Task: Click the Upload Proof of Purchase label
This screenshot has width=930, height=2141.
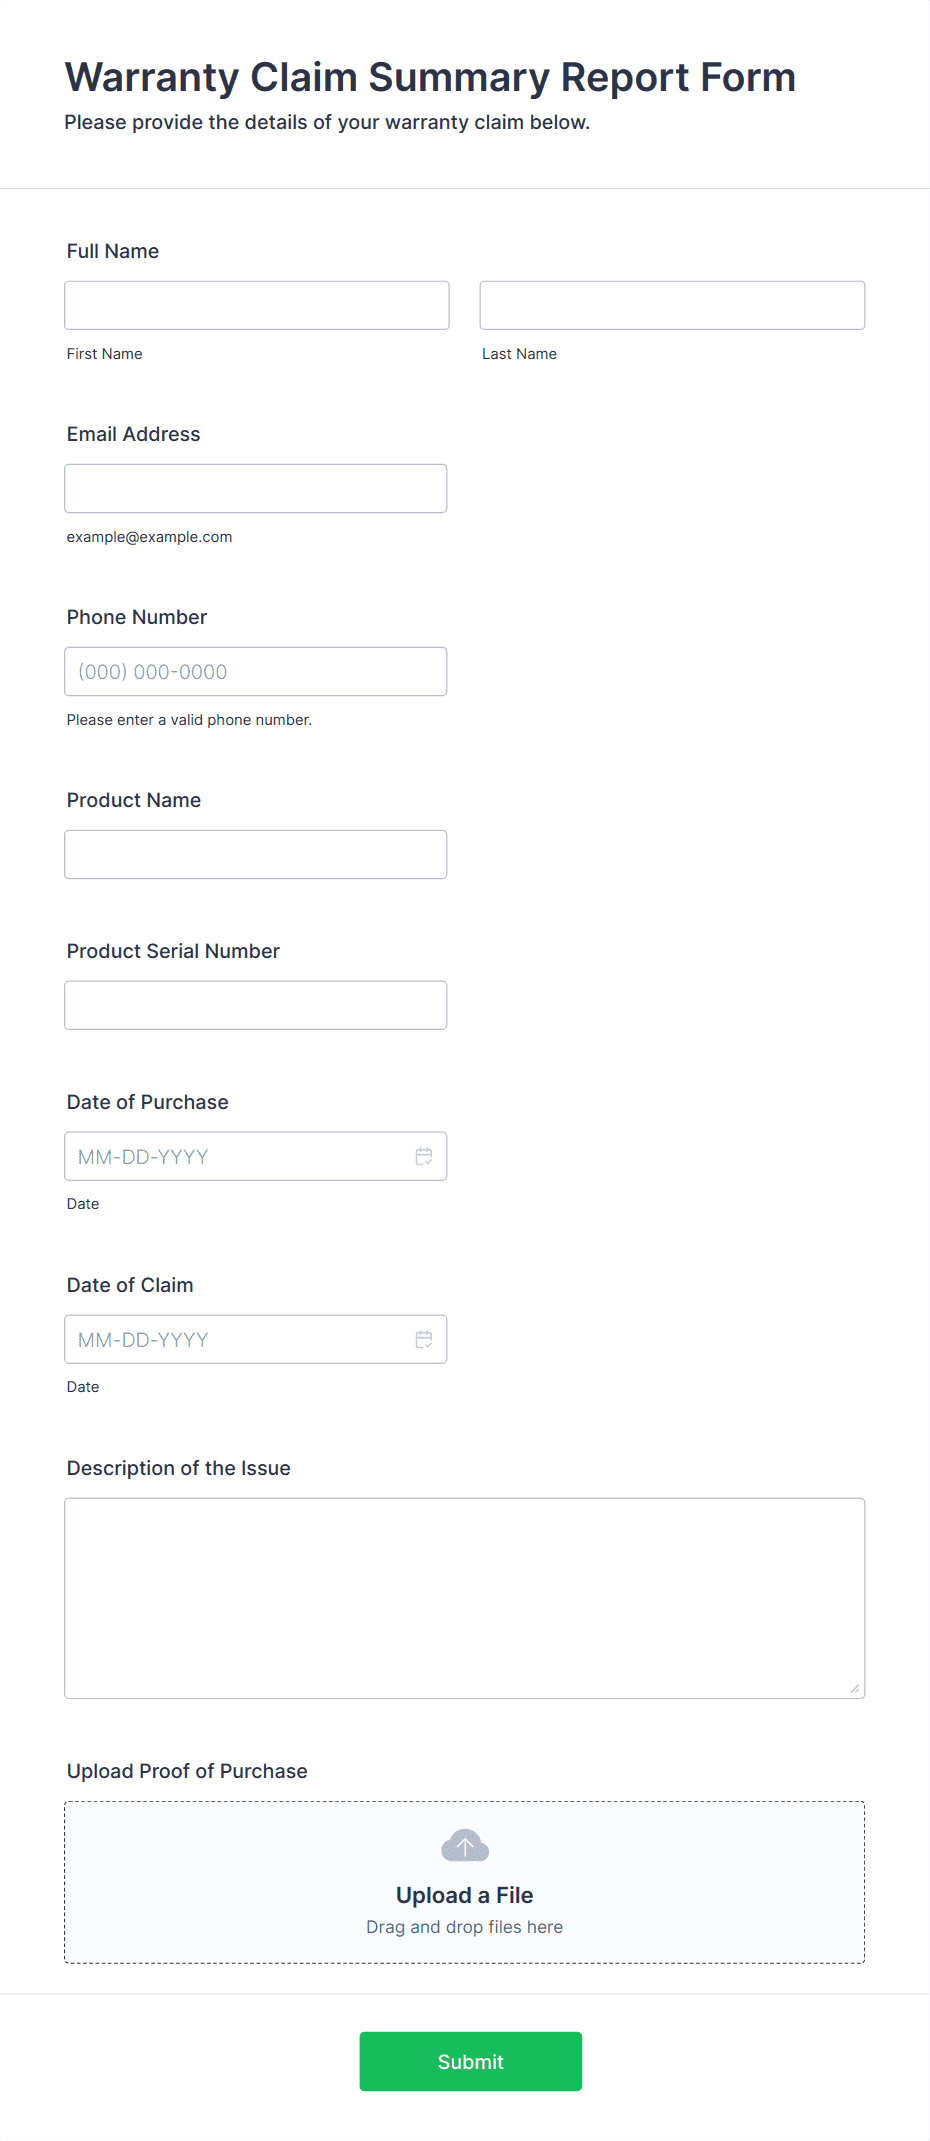Action: coord(187,1771)
